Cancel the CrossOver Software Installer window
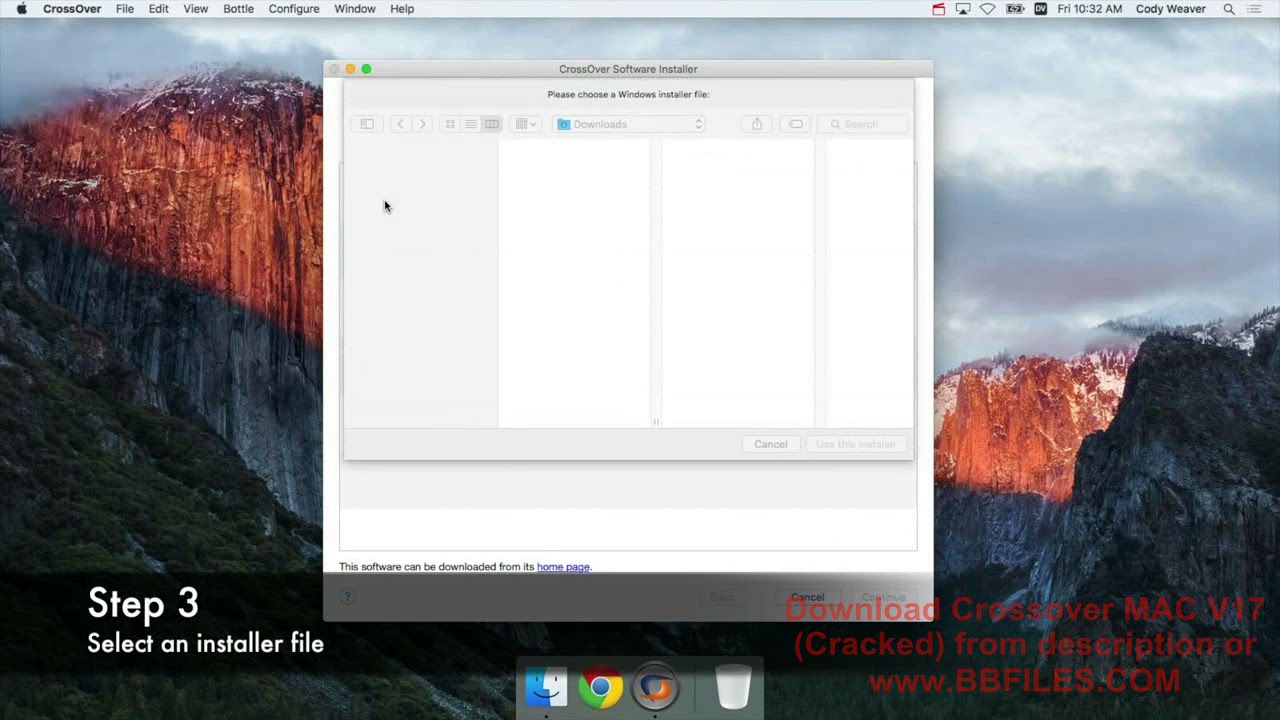Viewport: 1280px width, 720px height. [807, 597]
